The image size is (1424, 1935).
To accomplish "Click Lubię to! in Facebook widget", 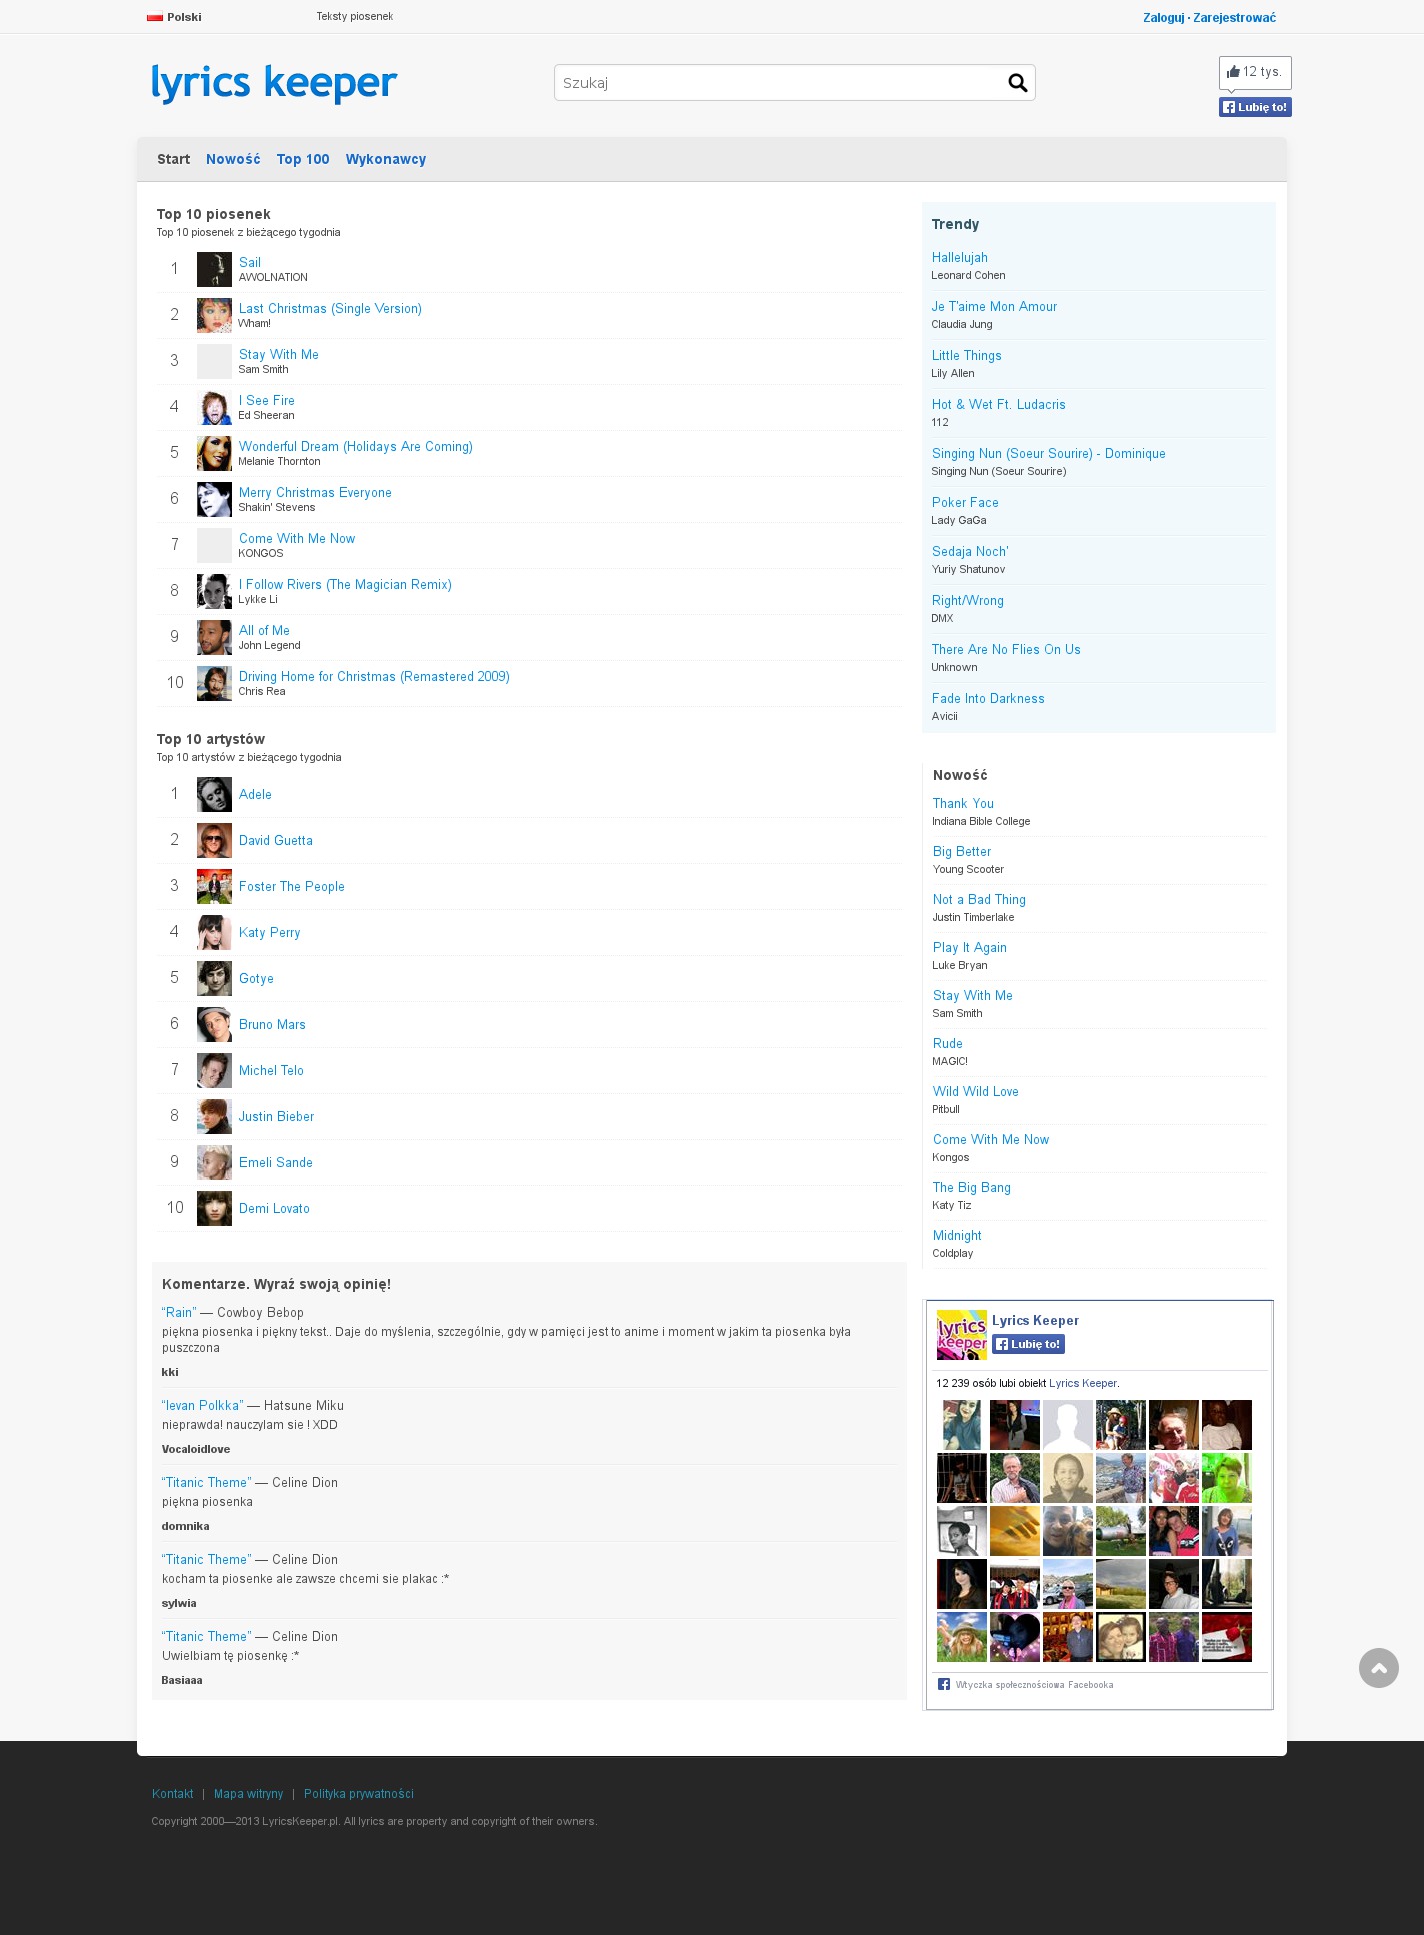I will (1028, 1344).
